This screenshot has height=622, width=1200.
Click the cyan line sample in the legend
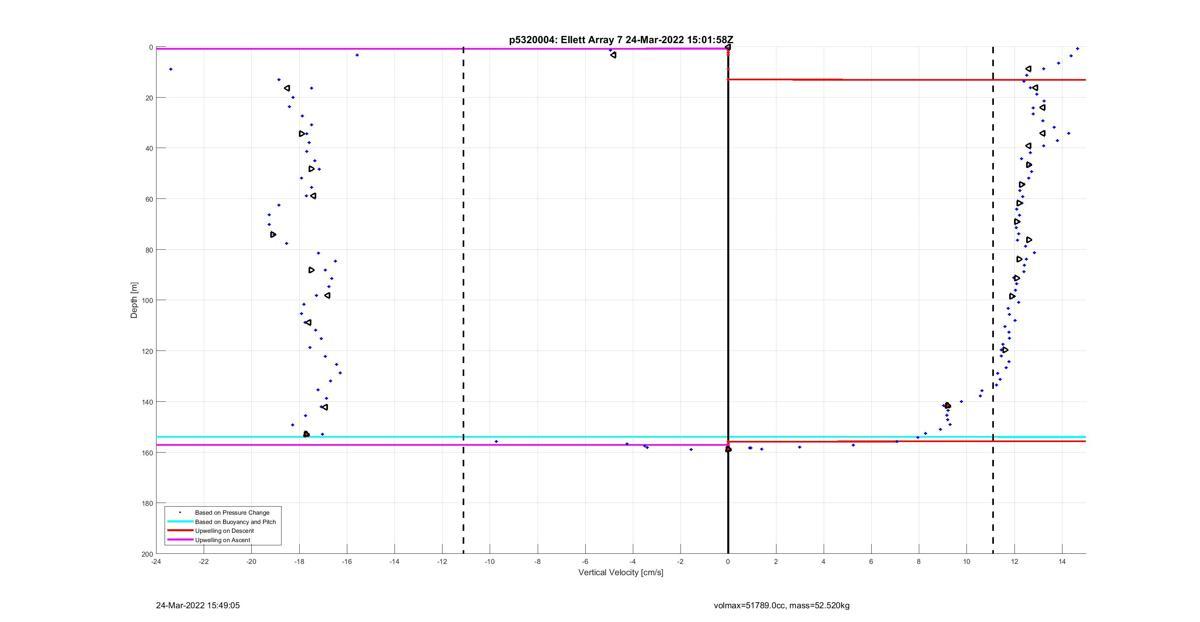[180, 522]
